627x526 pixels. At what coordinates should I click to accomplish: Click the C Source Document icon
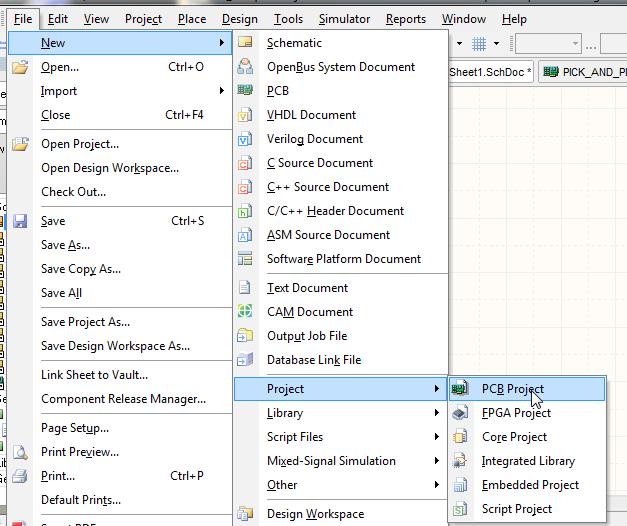pos(245,163)
